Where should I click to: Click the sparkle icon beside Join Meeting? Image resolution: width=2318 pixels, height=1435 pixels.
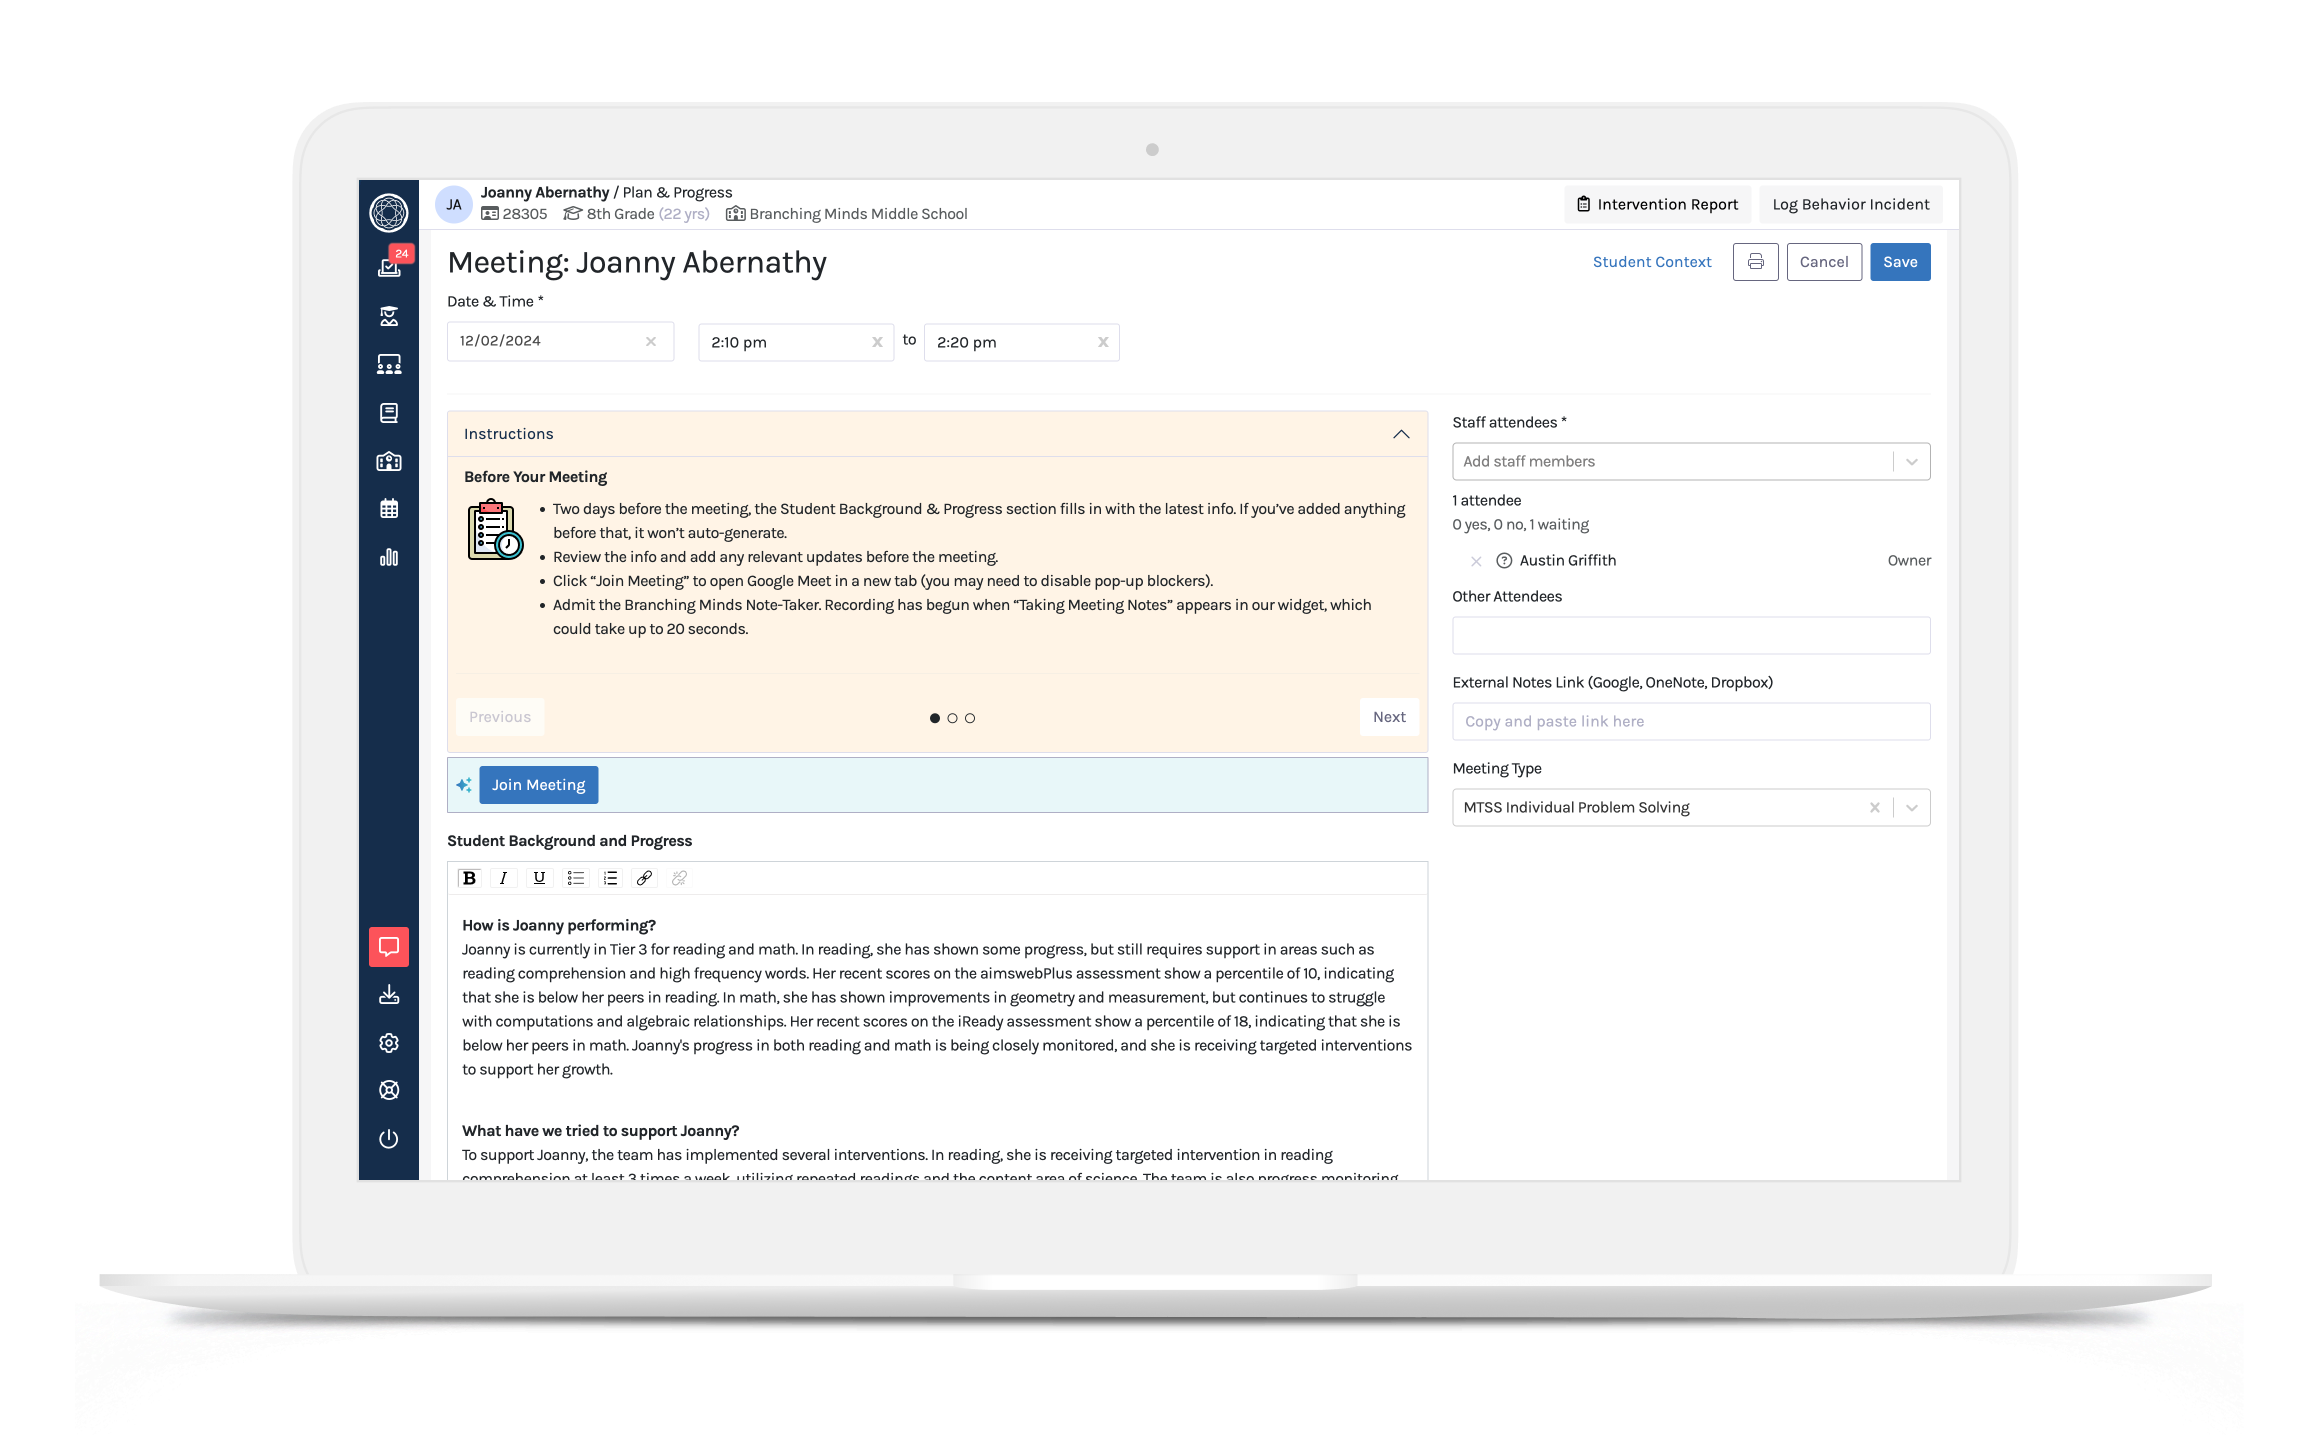[x=464, y=785]
